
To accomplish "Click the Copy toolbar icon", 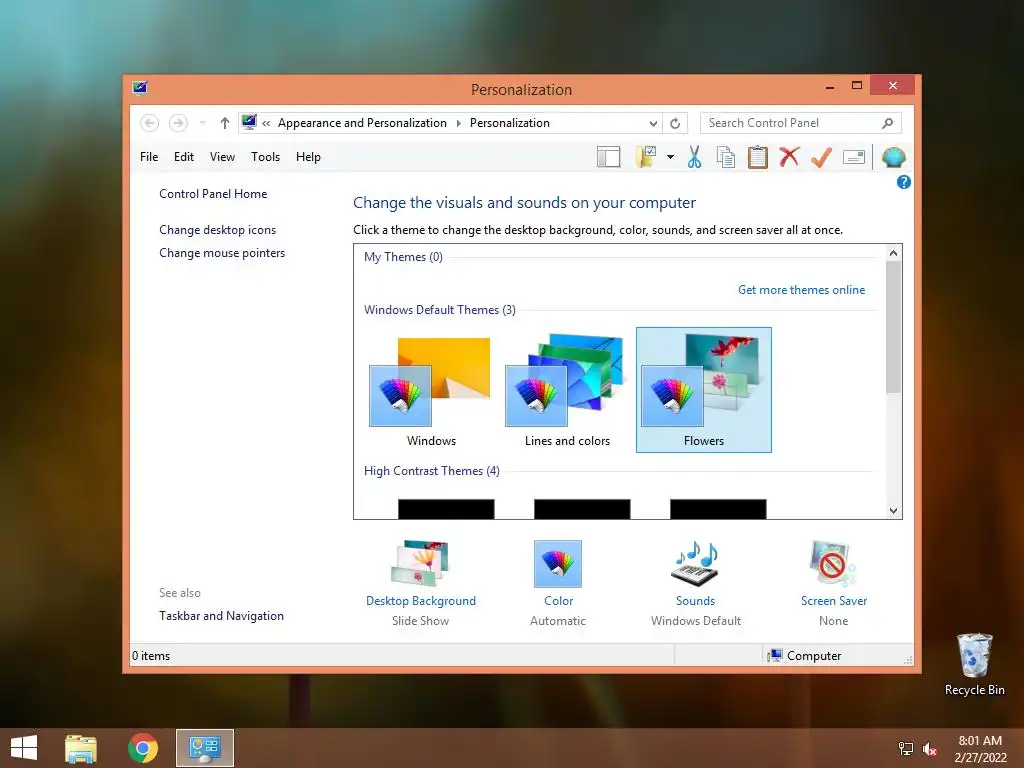I will (726, 157).
